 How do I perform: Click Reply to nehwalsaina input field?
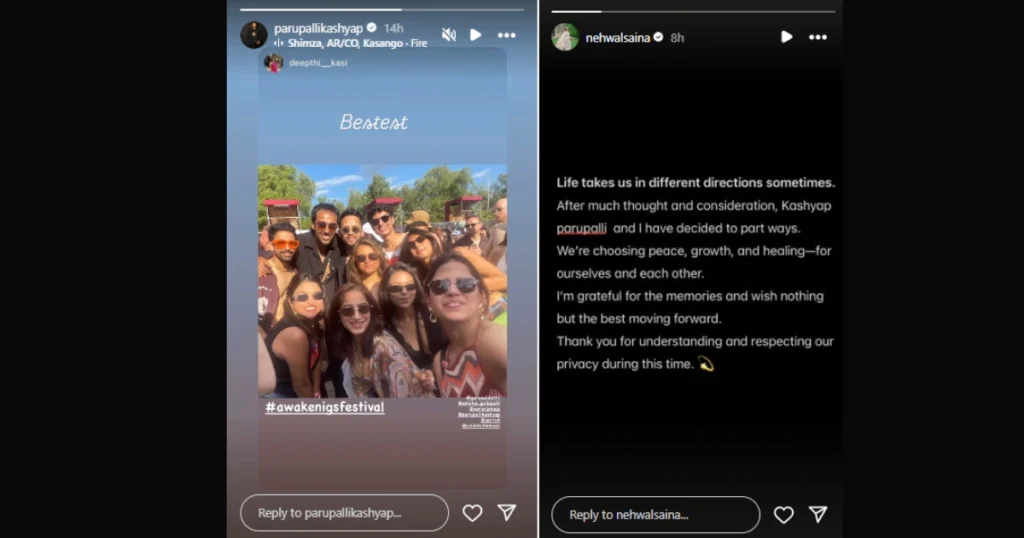pyautogui.click(x=656, y=514)
